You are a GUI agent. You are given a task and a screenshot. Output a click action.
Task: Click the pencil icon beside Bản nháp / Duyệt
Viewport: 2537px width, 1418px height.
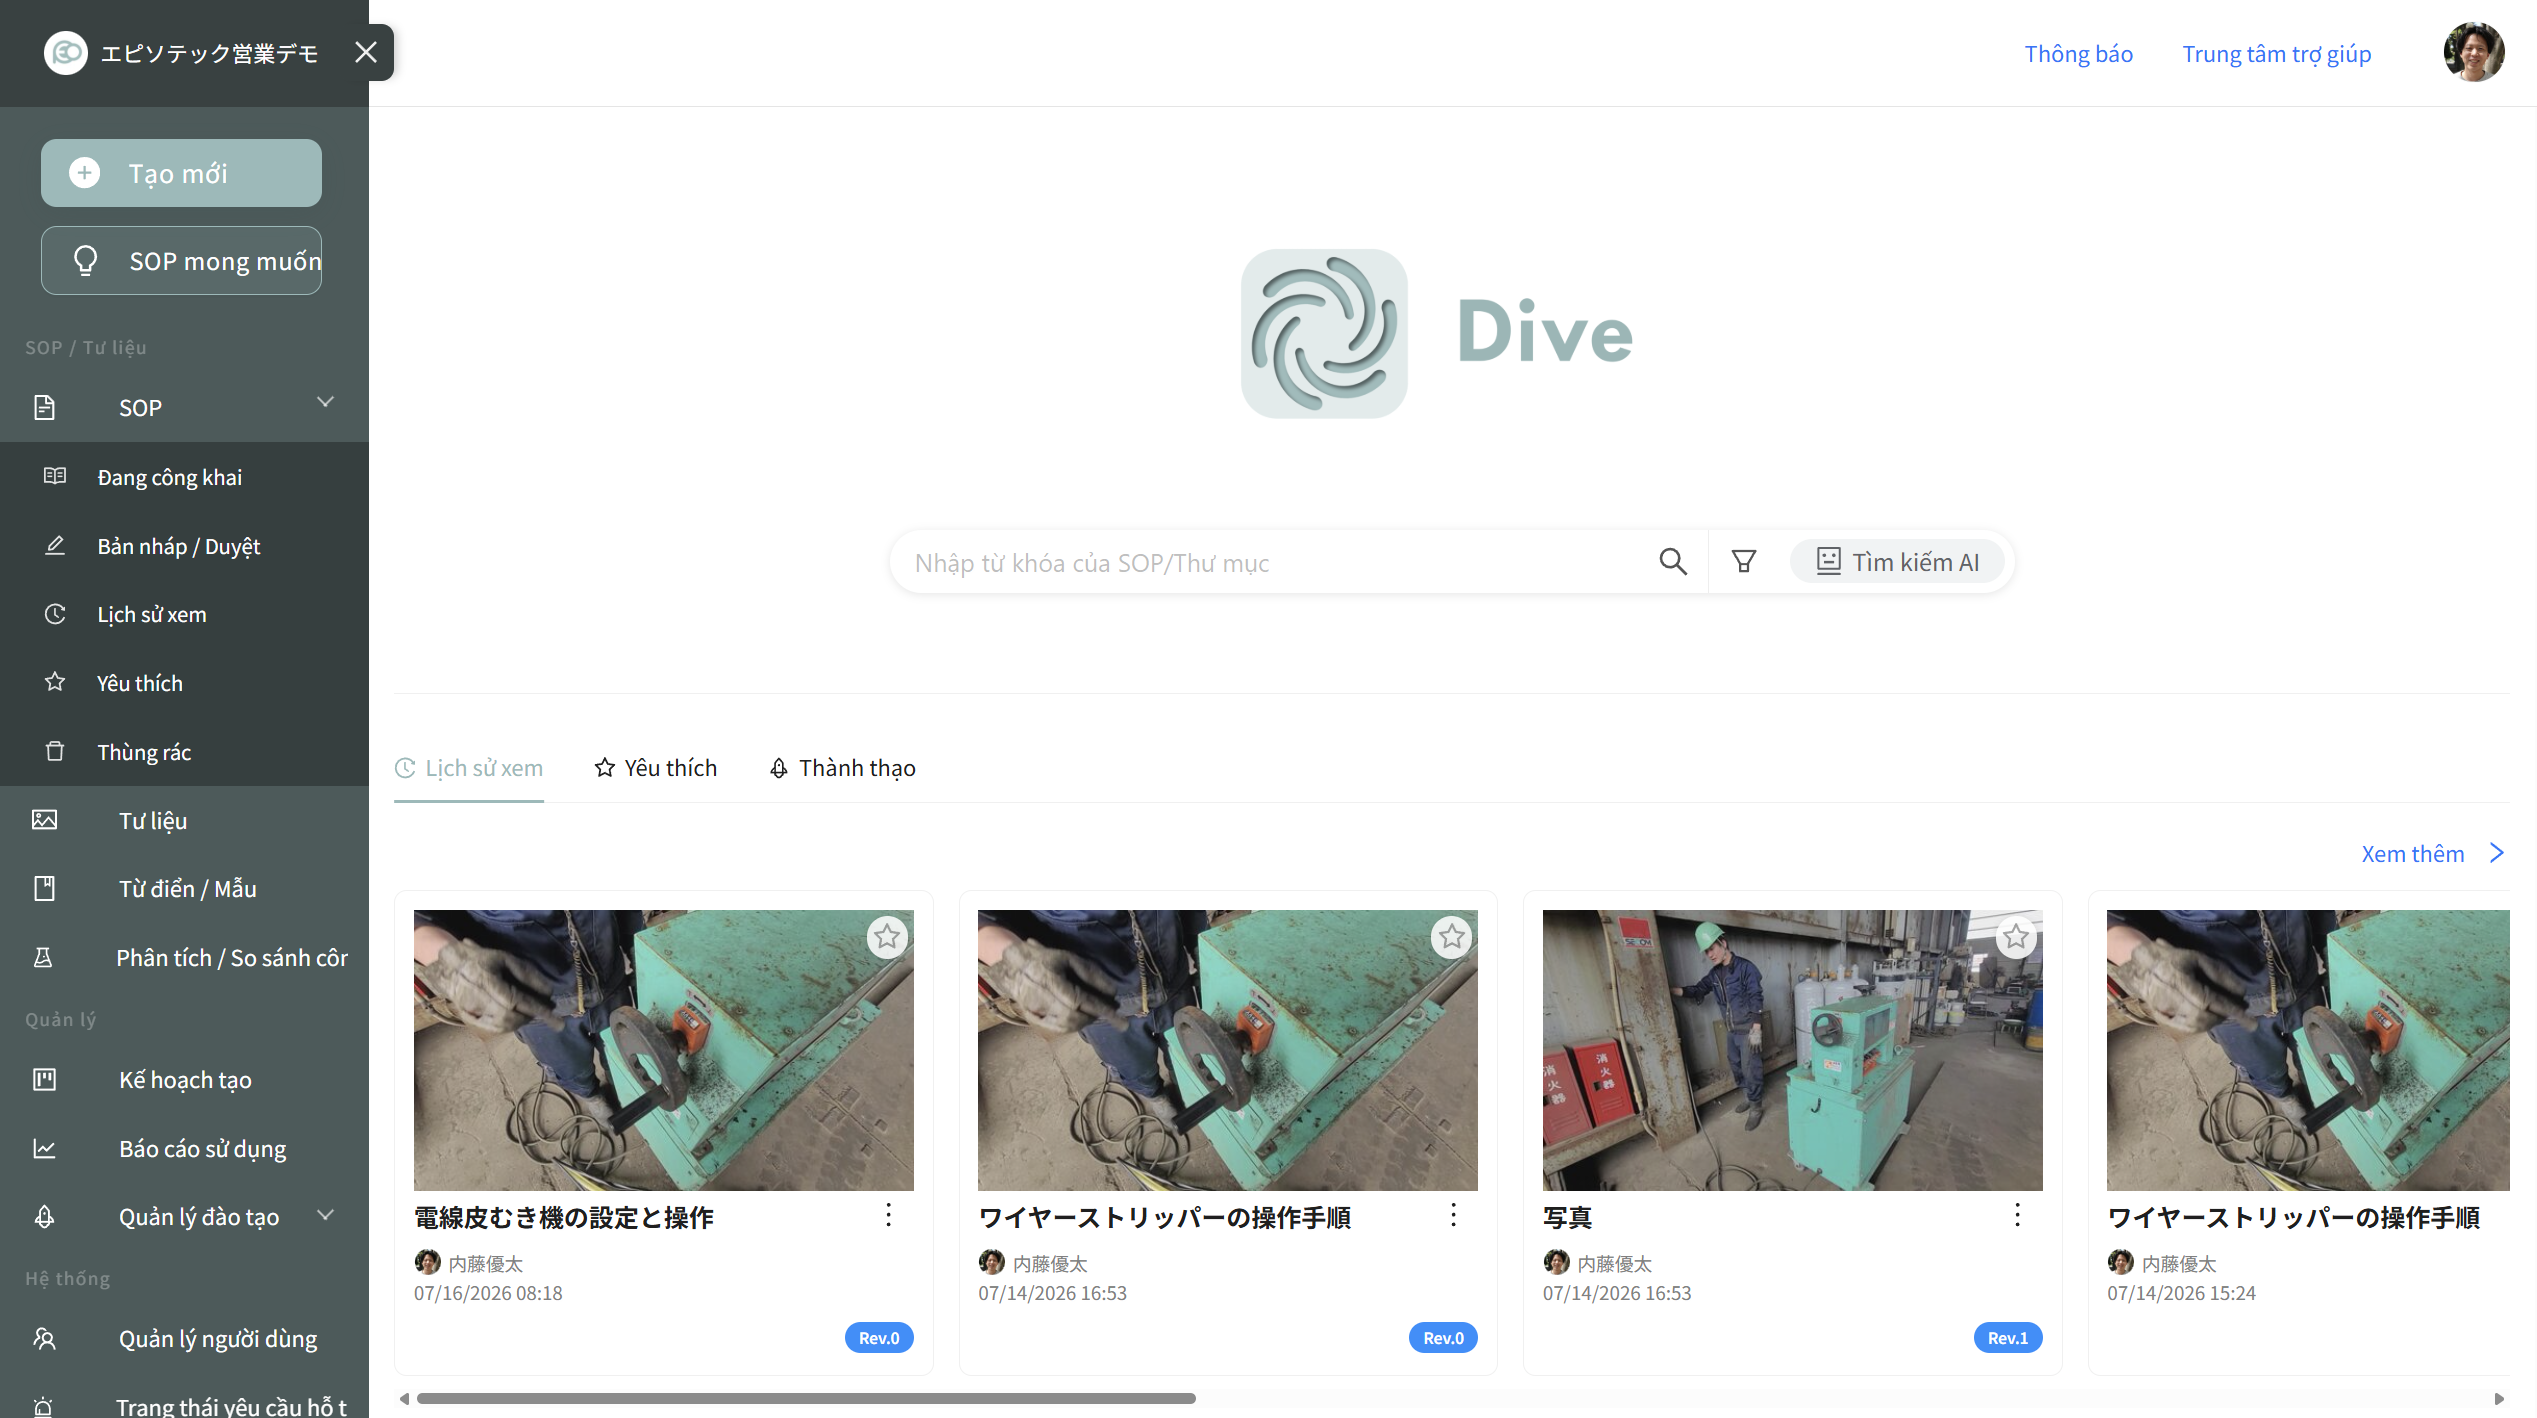pos(55,545)
